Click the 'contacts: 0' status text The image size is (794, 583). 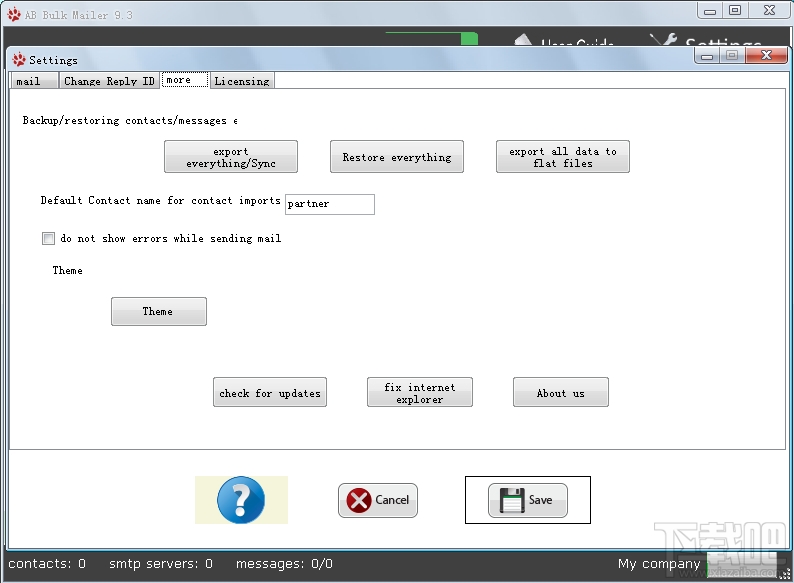(x=47, y=564)
